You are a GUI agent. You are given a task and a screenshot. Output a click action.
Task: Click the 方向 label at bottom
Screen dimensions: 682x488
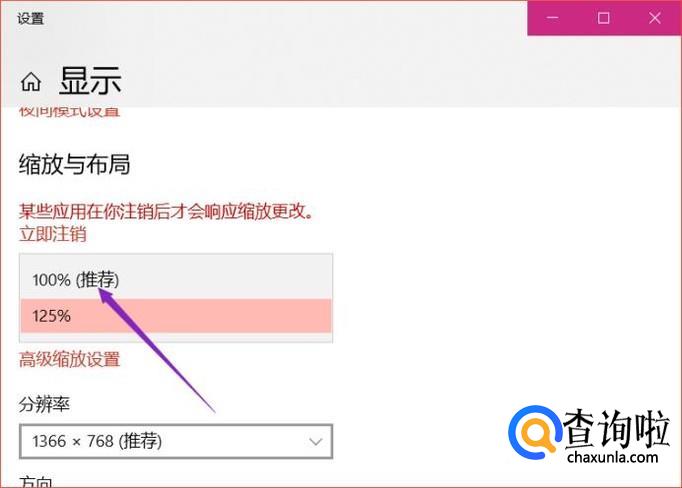[x=36, y=482]
